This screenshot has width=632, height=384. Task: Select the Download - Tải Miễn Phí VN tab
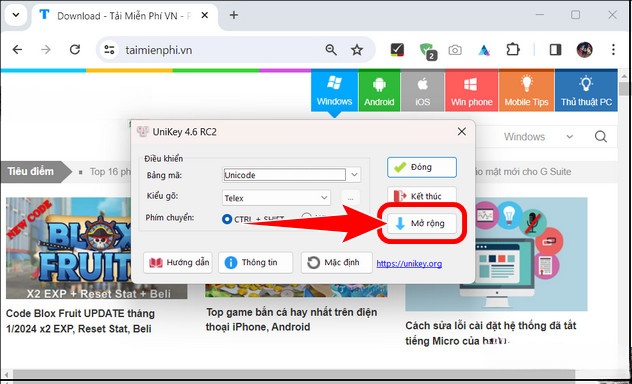124,16
